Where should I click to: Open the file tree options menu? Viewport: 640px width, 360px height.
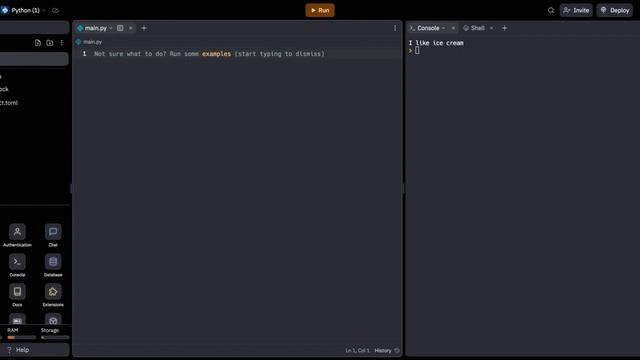click(x=62, y=43)
